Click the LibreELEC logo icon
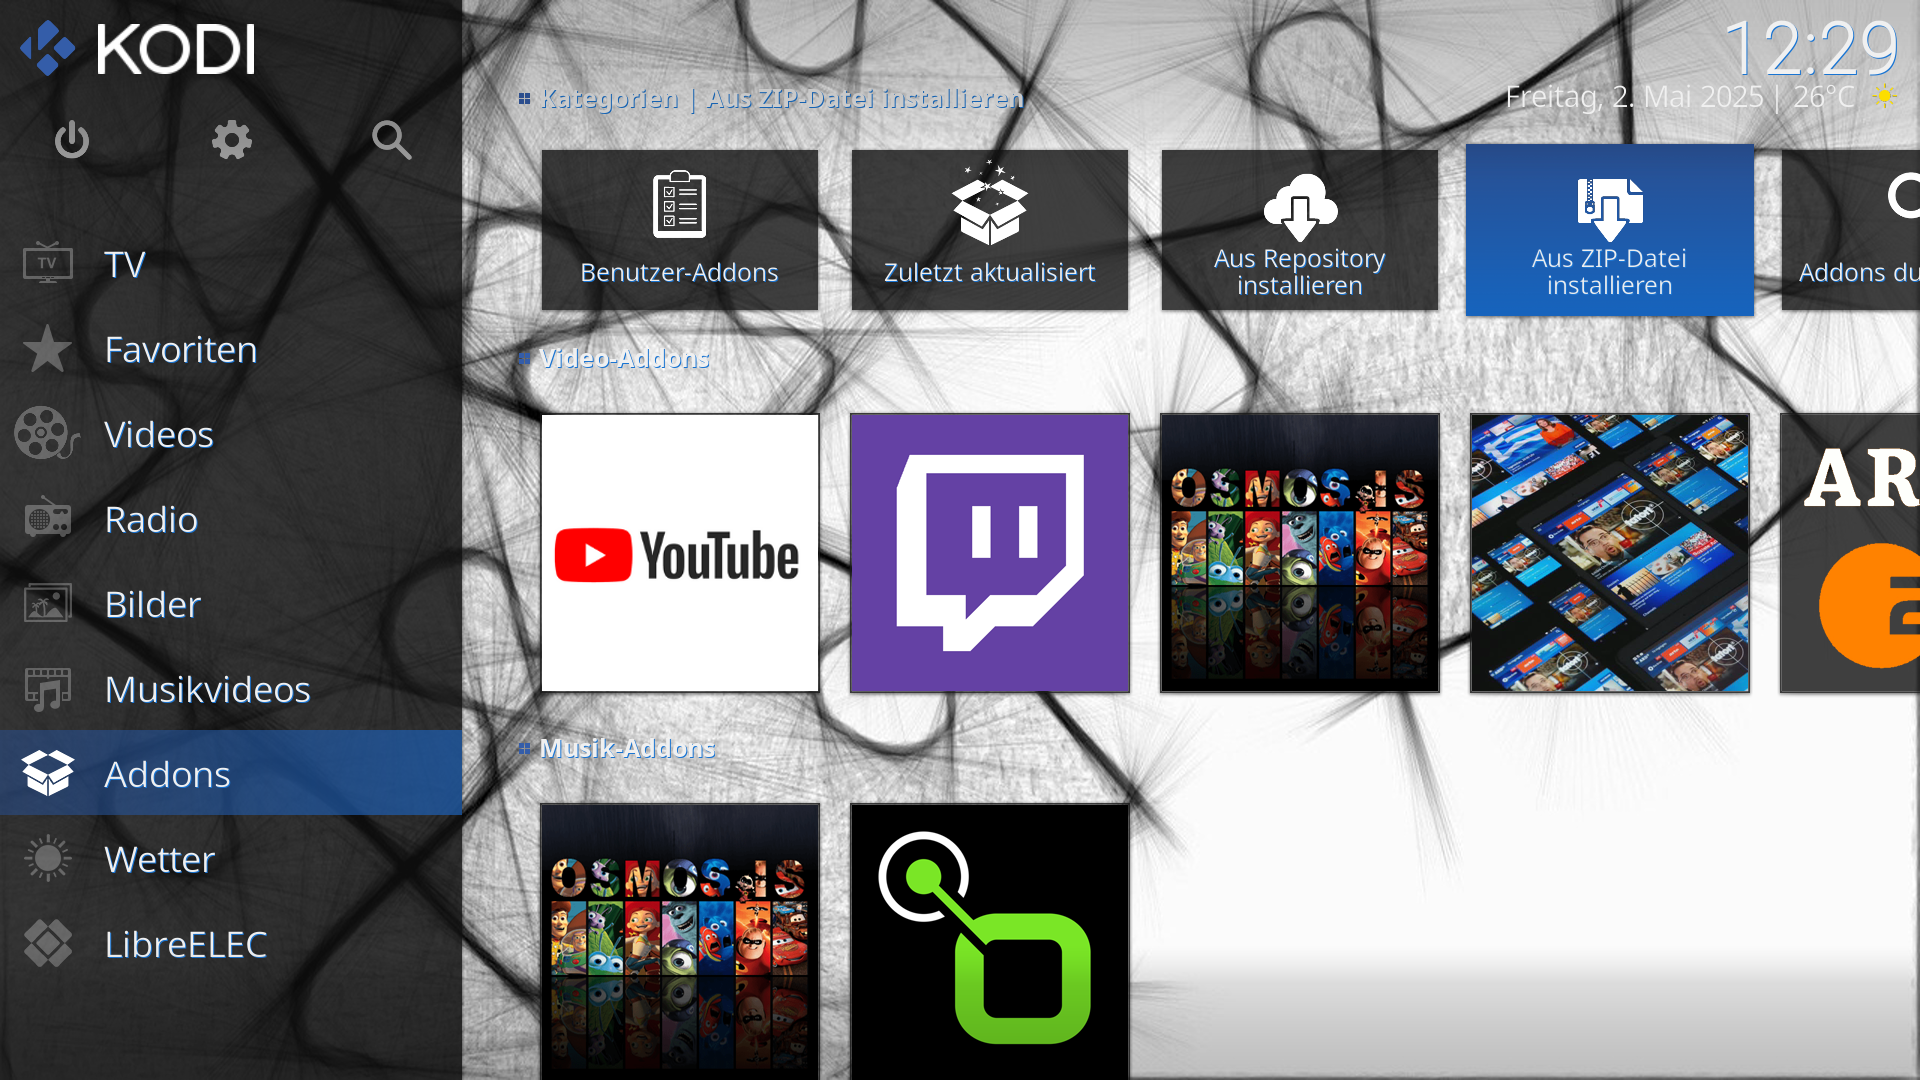 (47, 944)
